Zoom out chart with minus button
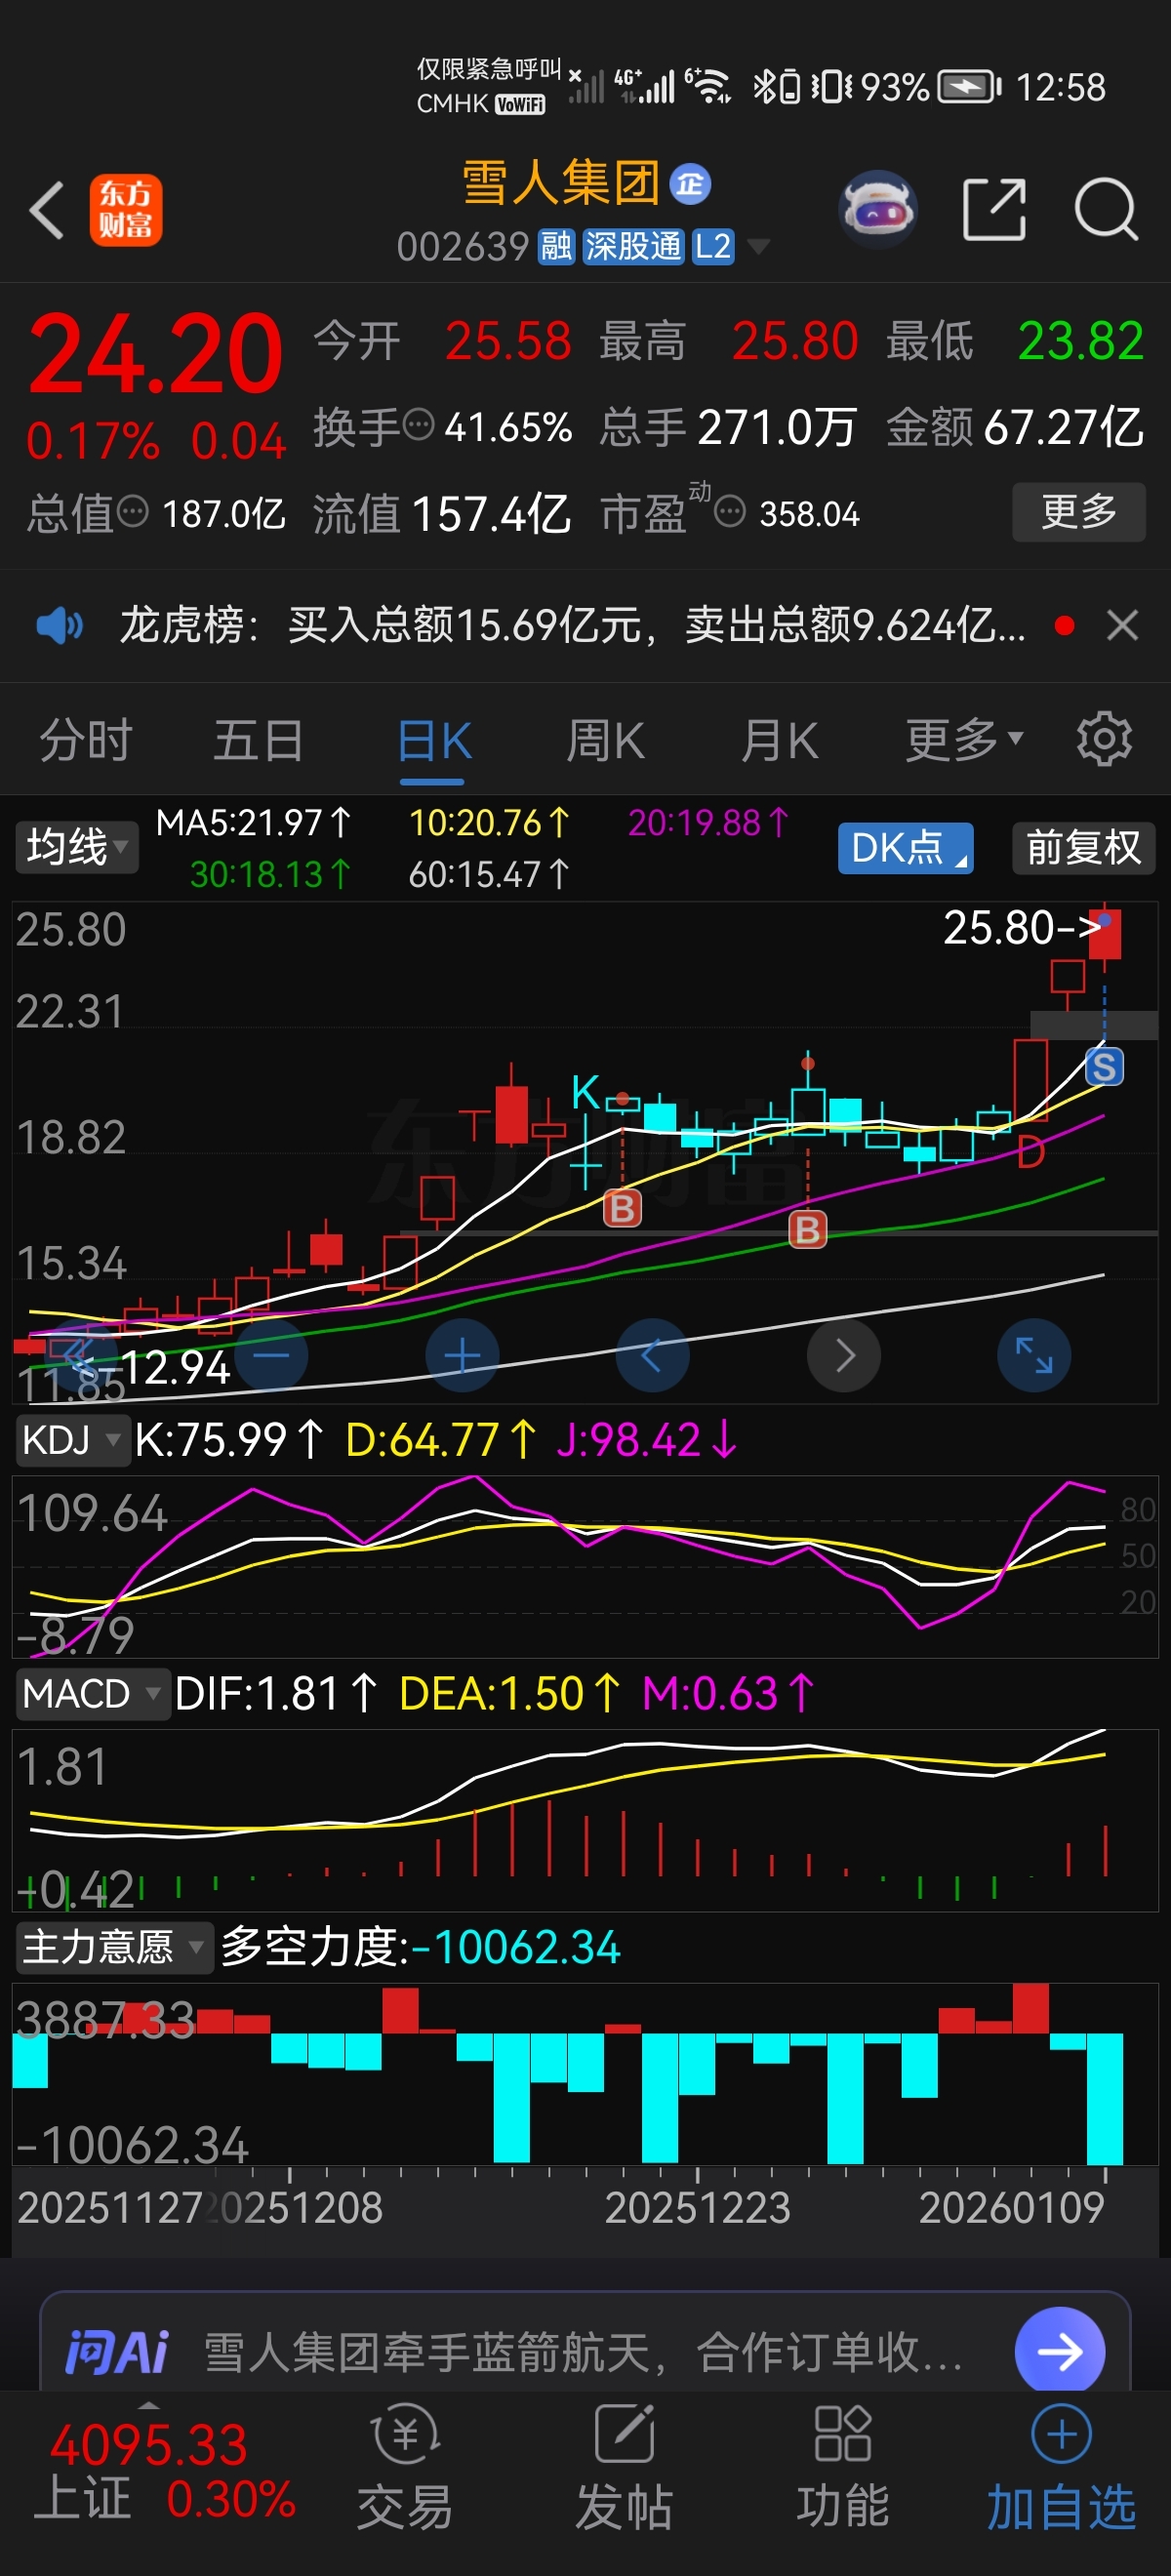The width and height of the screenshot is (1171, 2576). (x=270, y=1355)
